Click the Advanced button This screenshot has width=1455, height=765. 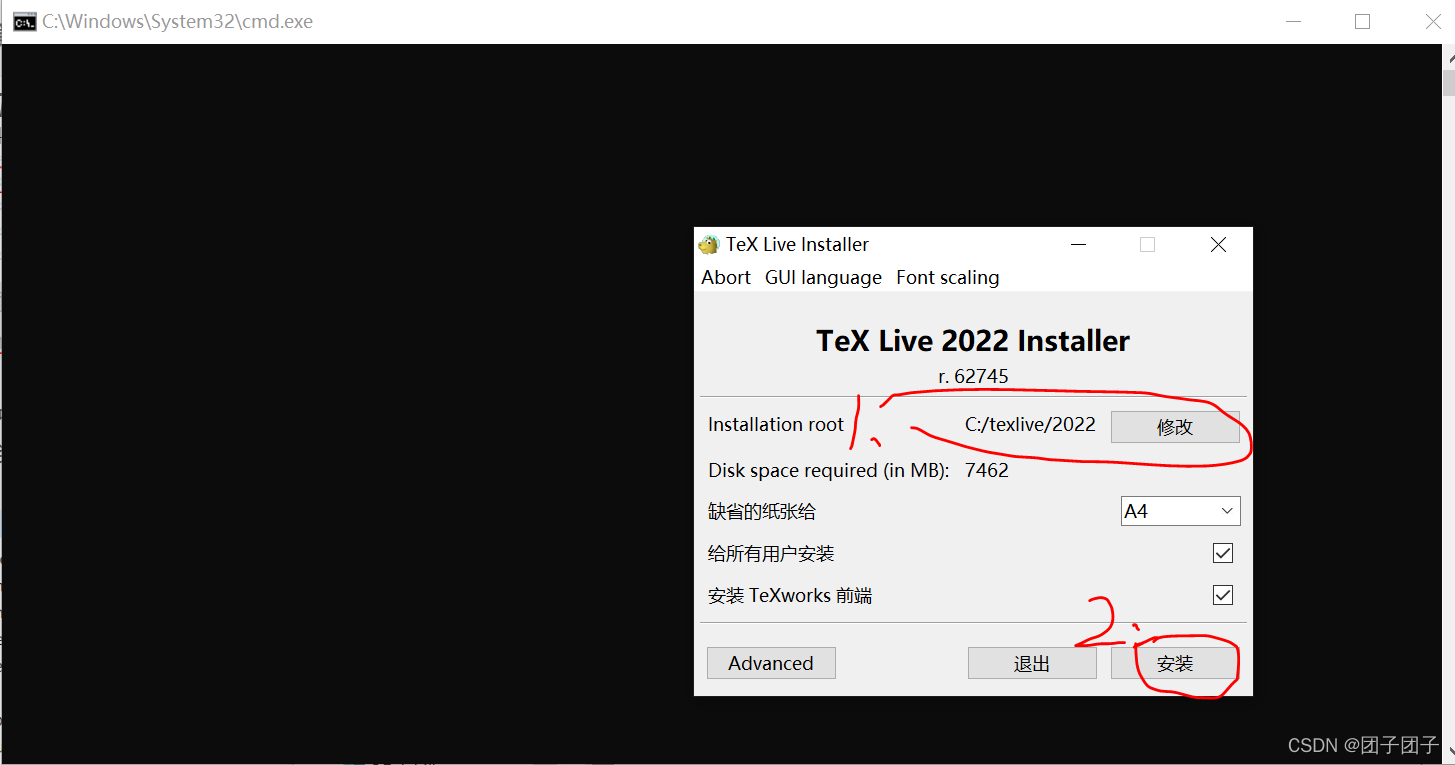coord(771,663)
